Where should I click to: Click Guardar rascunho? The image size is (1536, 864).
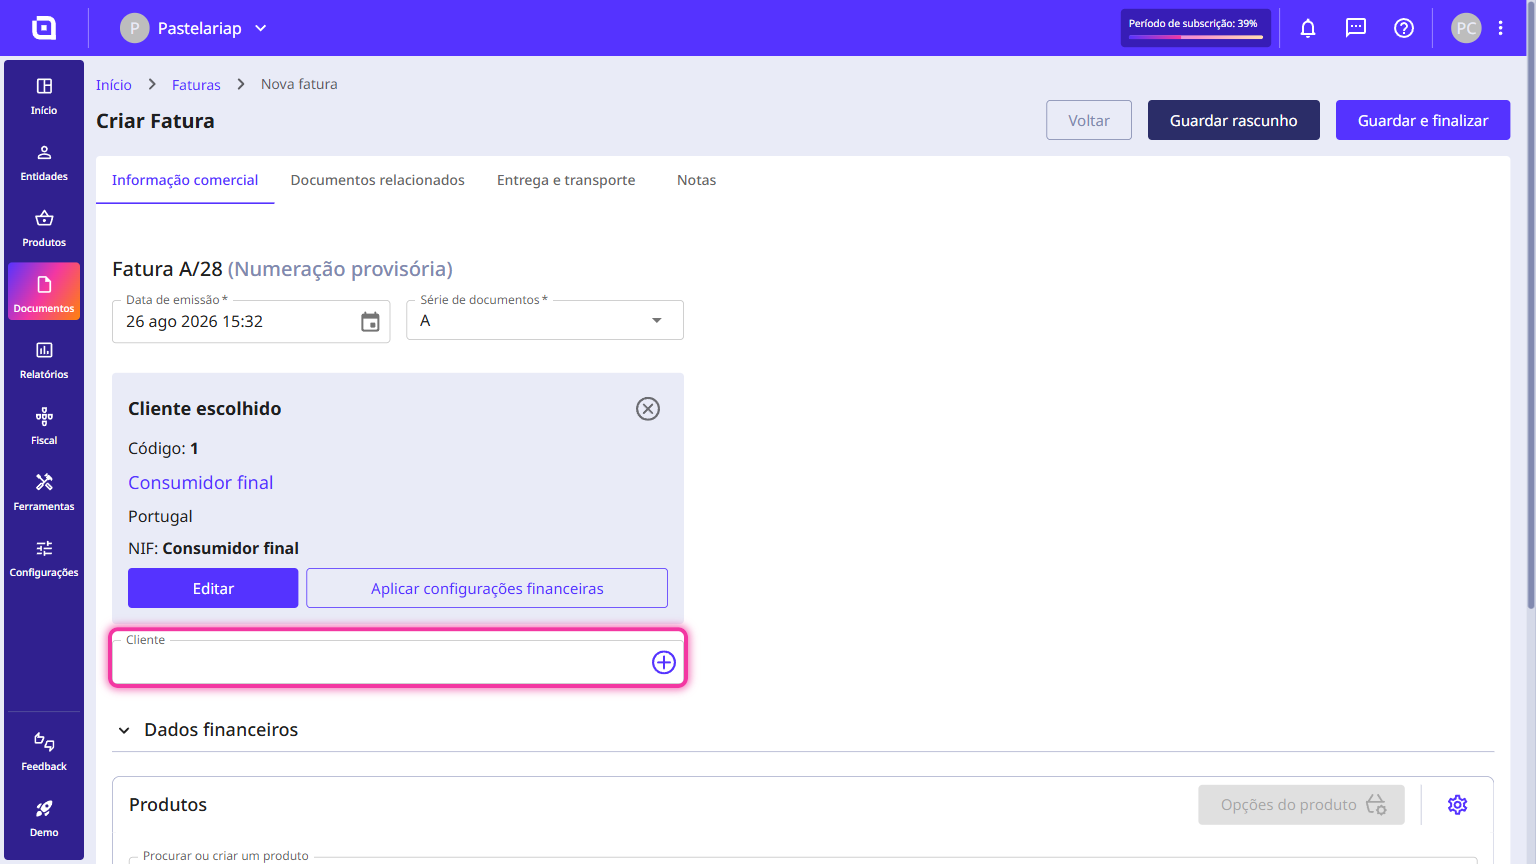(1234, 120)
